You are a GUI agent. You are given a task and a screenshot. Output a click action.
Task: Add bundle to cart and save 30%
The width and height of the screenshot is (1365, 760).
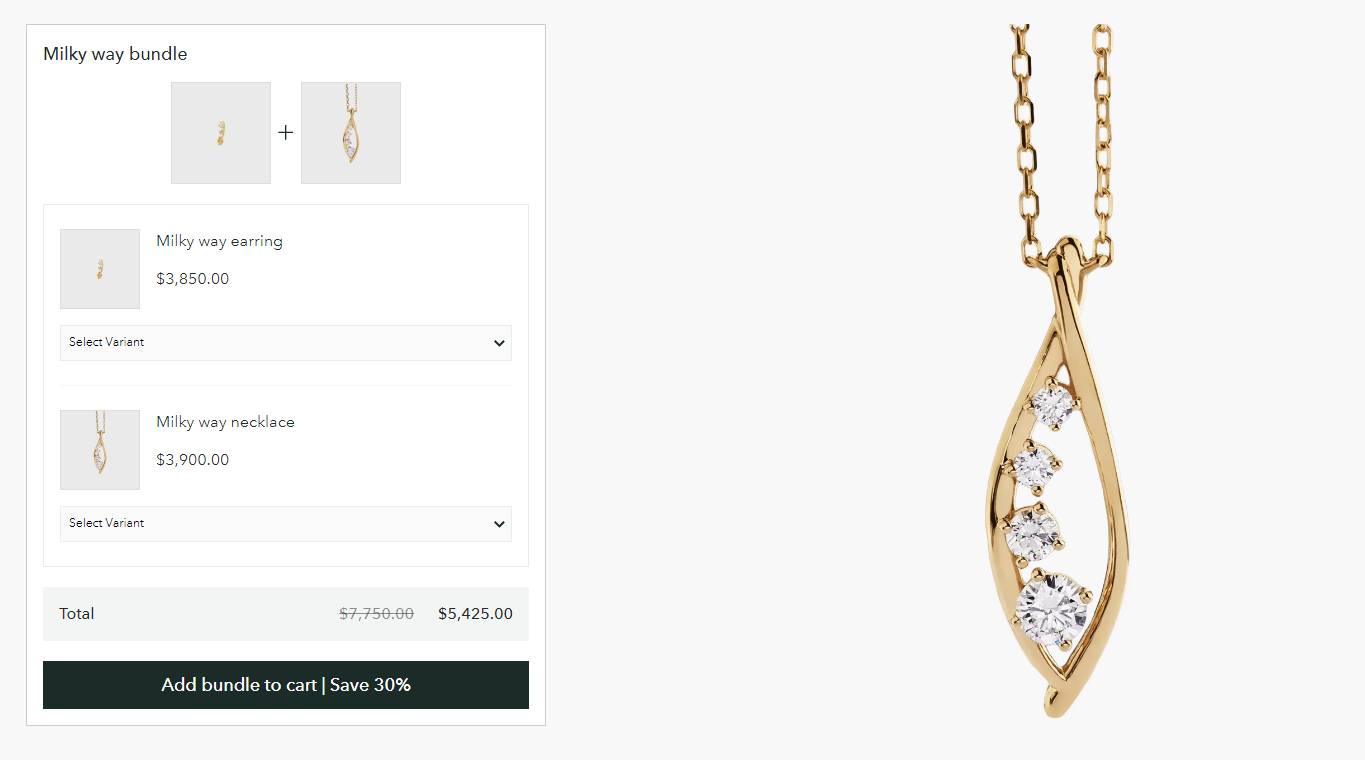tap(286, 685)
